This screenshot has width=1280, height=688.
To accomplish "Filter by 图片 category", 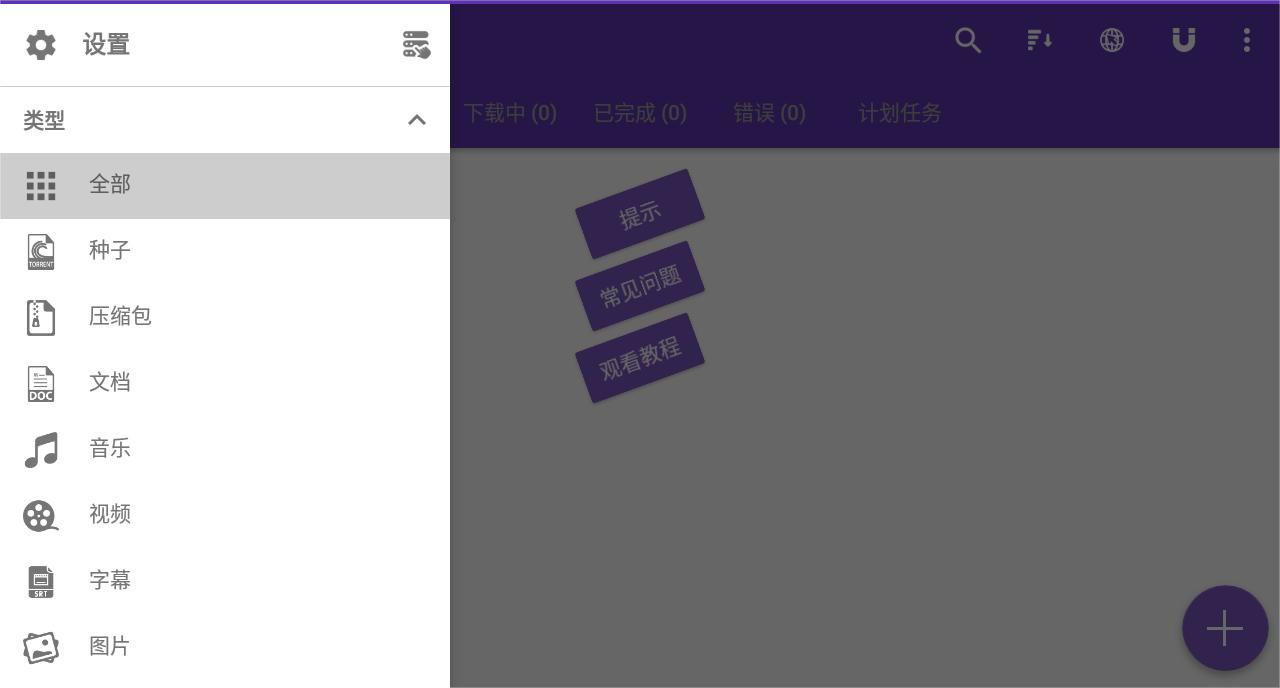I will pos(110,646).
